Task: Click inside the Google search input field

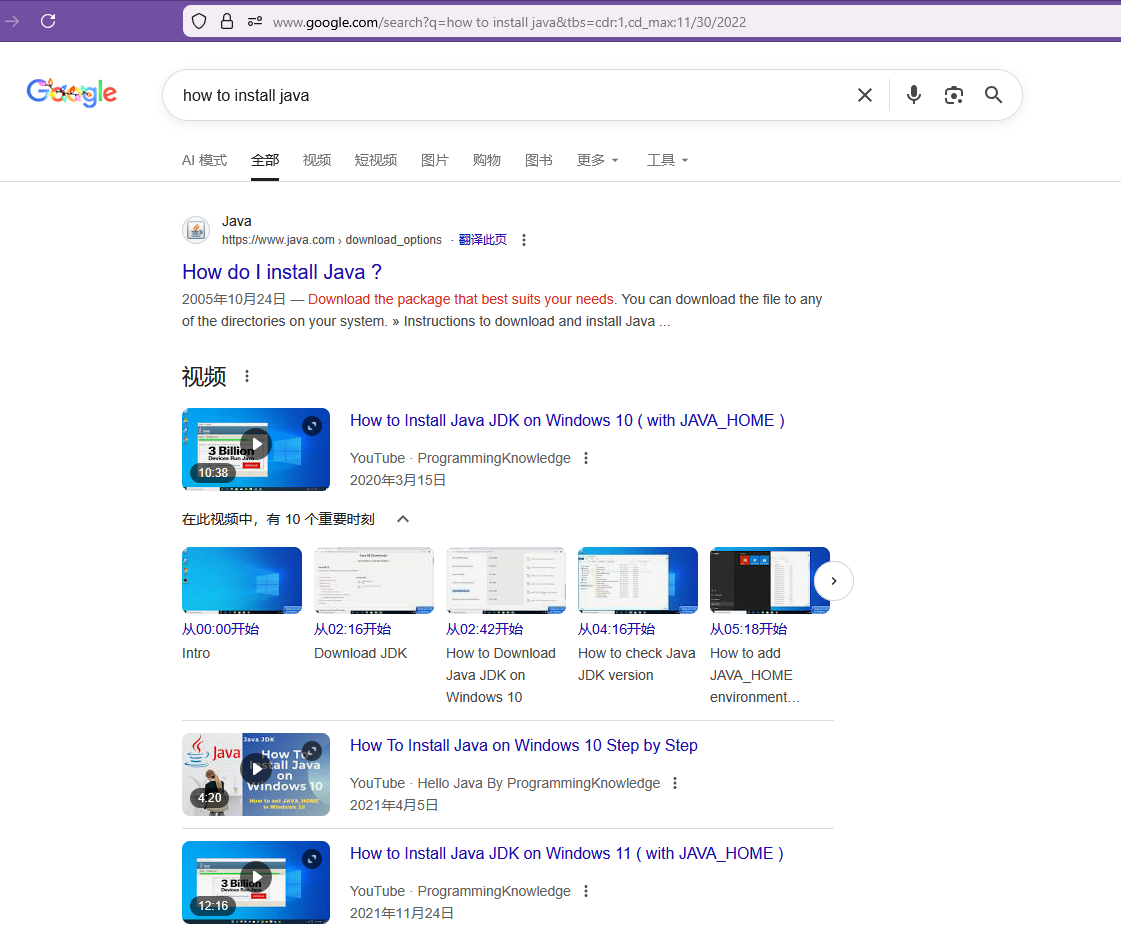Action: click(x=500, y=95)
